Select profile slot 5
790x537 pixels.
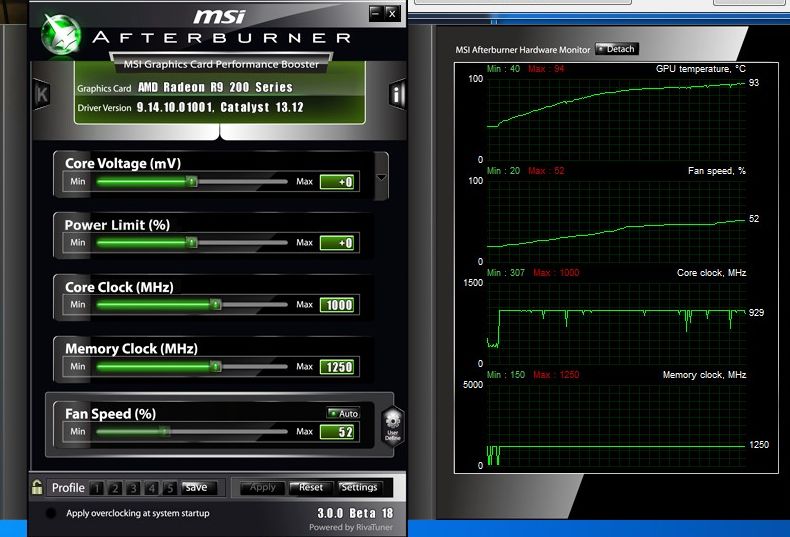(169, 488)
